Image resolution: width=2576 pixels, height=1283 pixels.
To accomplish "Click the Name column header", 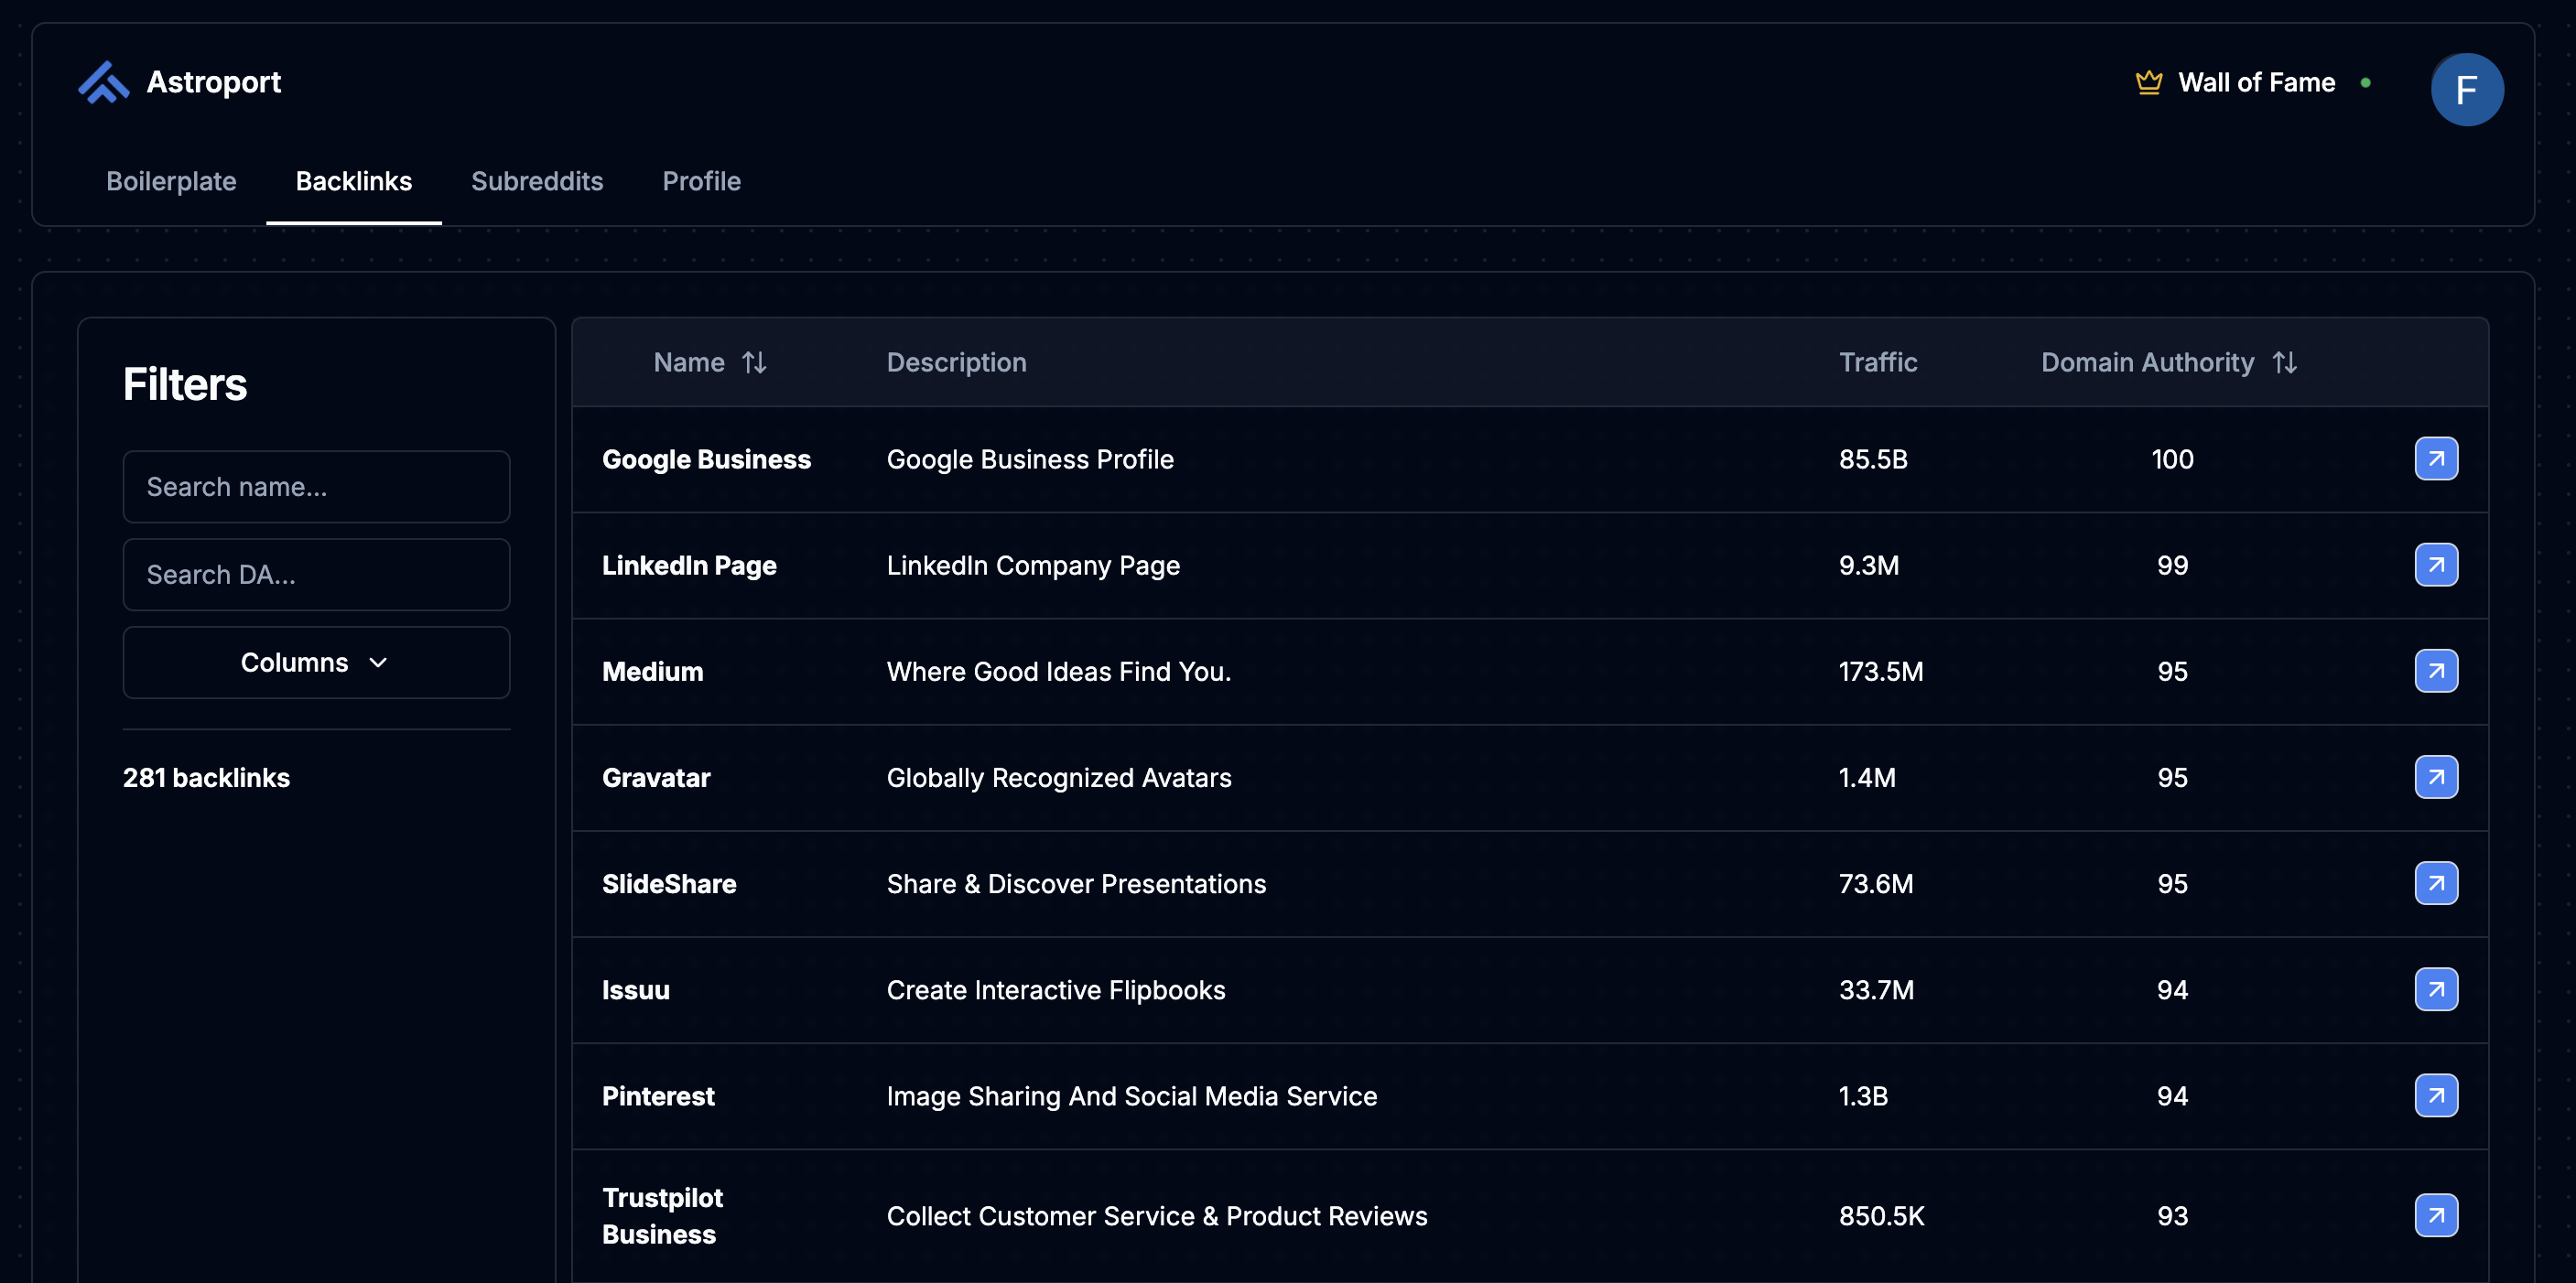I will (x=689, y=362).
